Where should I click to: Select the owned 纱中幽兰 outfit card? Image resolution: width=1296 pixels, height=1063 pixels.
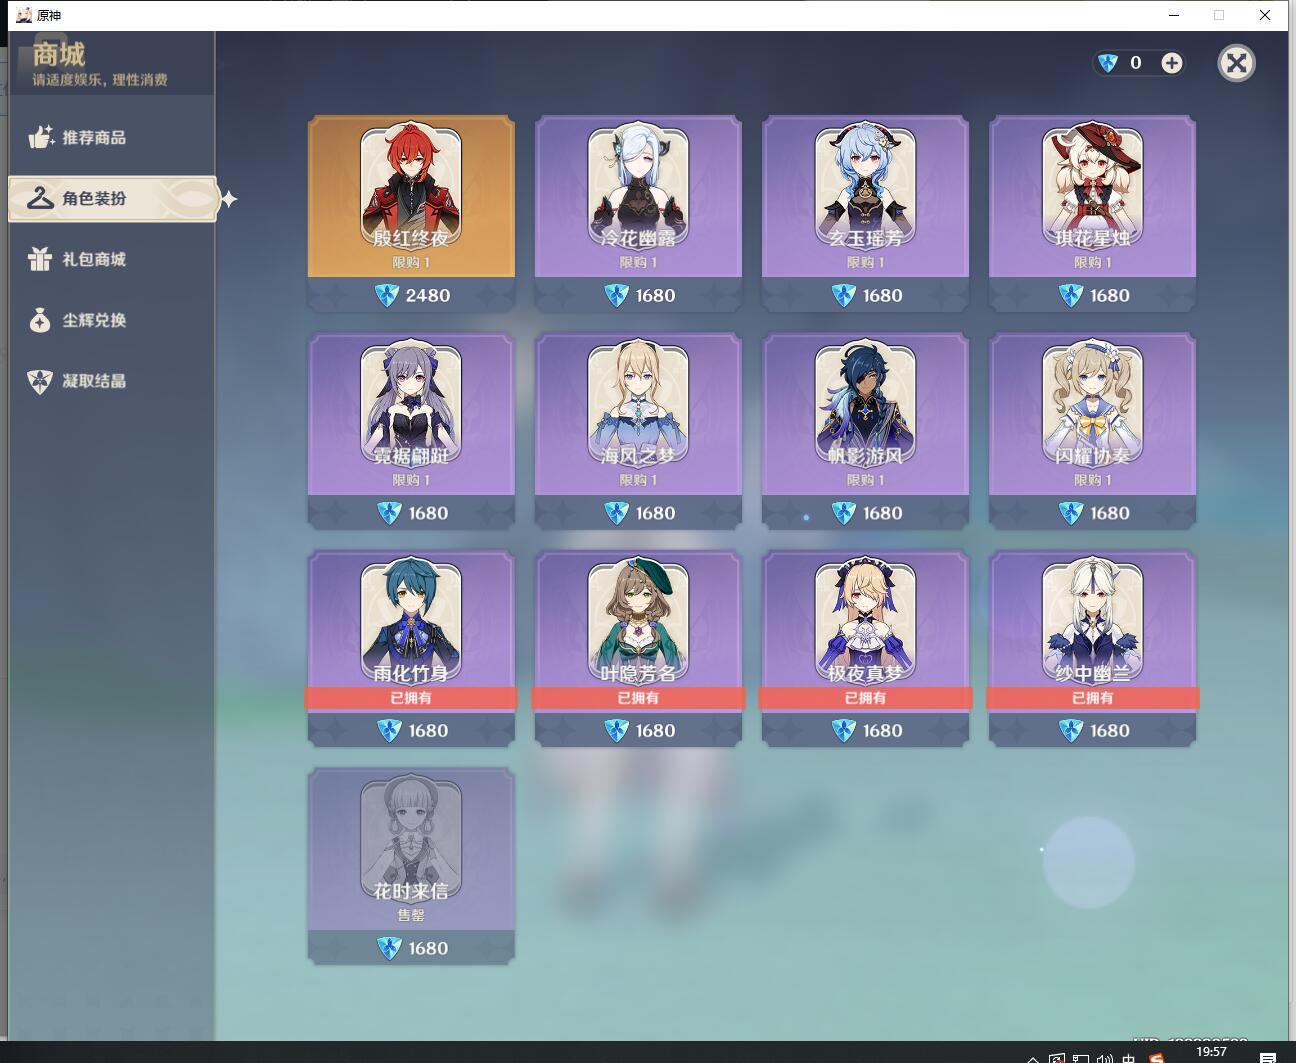tap(1092, 649)
